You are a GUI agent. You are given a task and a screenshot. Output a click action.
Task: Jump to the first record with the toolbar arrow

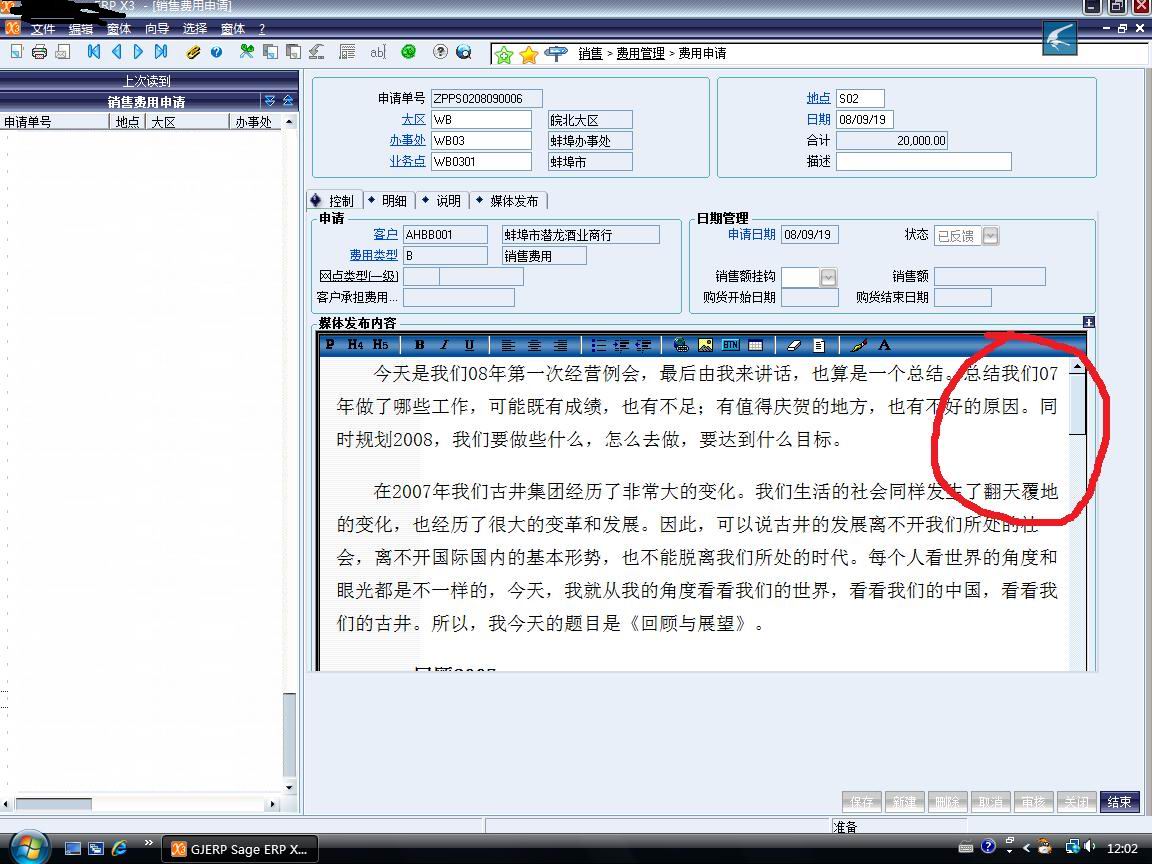pos(94,52)
